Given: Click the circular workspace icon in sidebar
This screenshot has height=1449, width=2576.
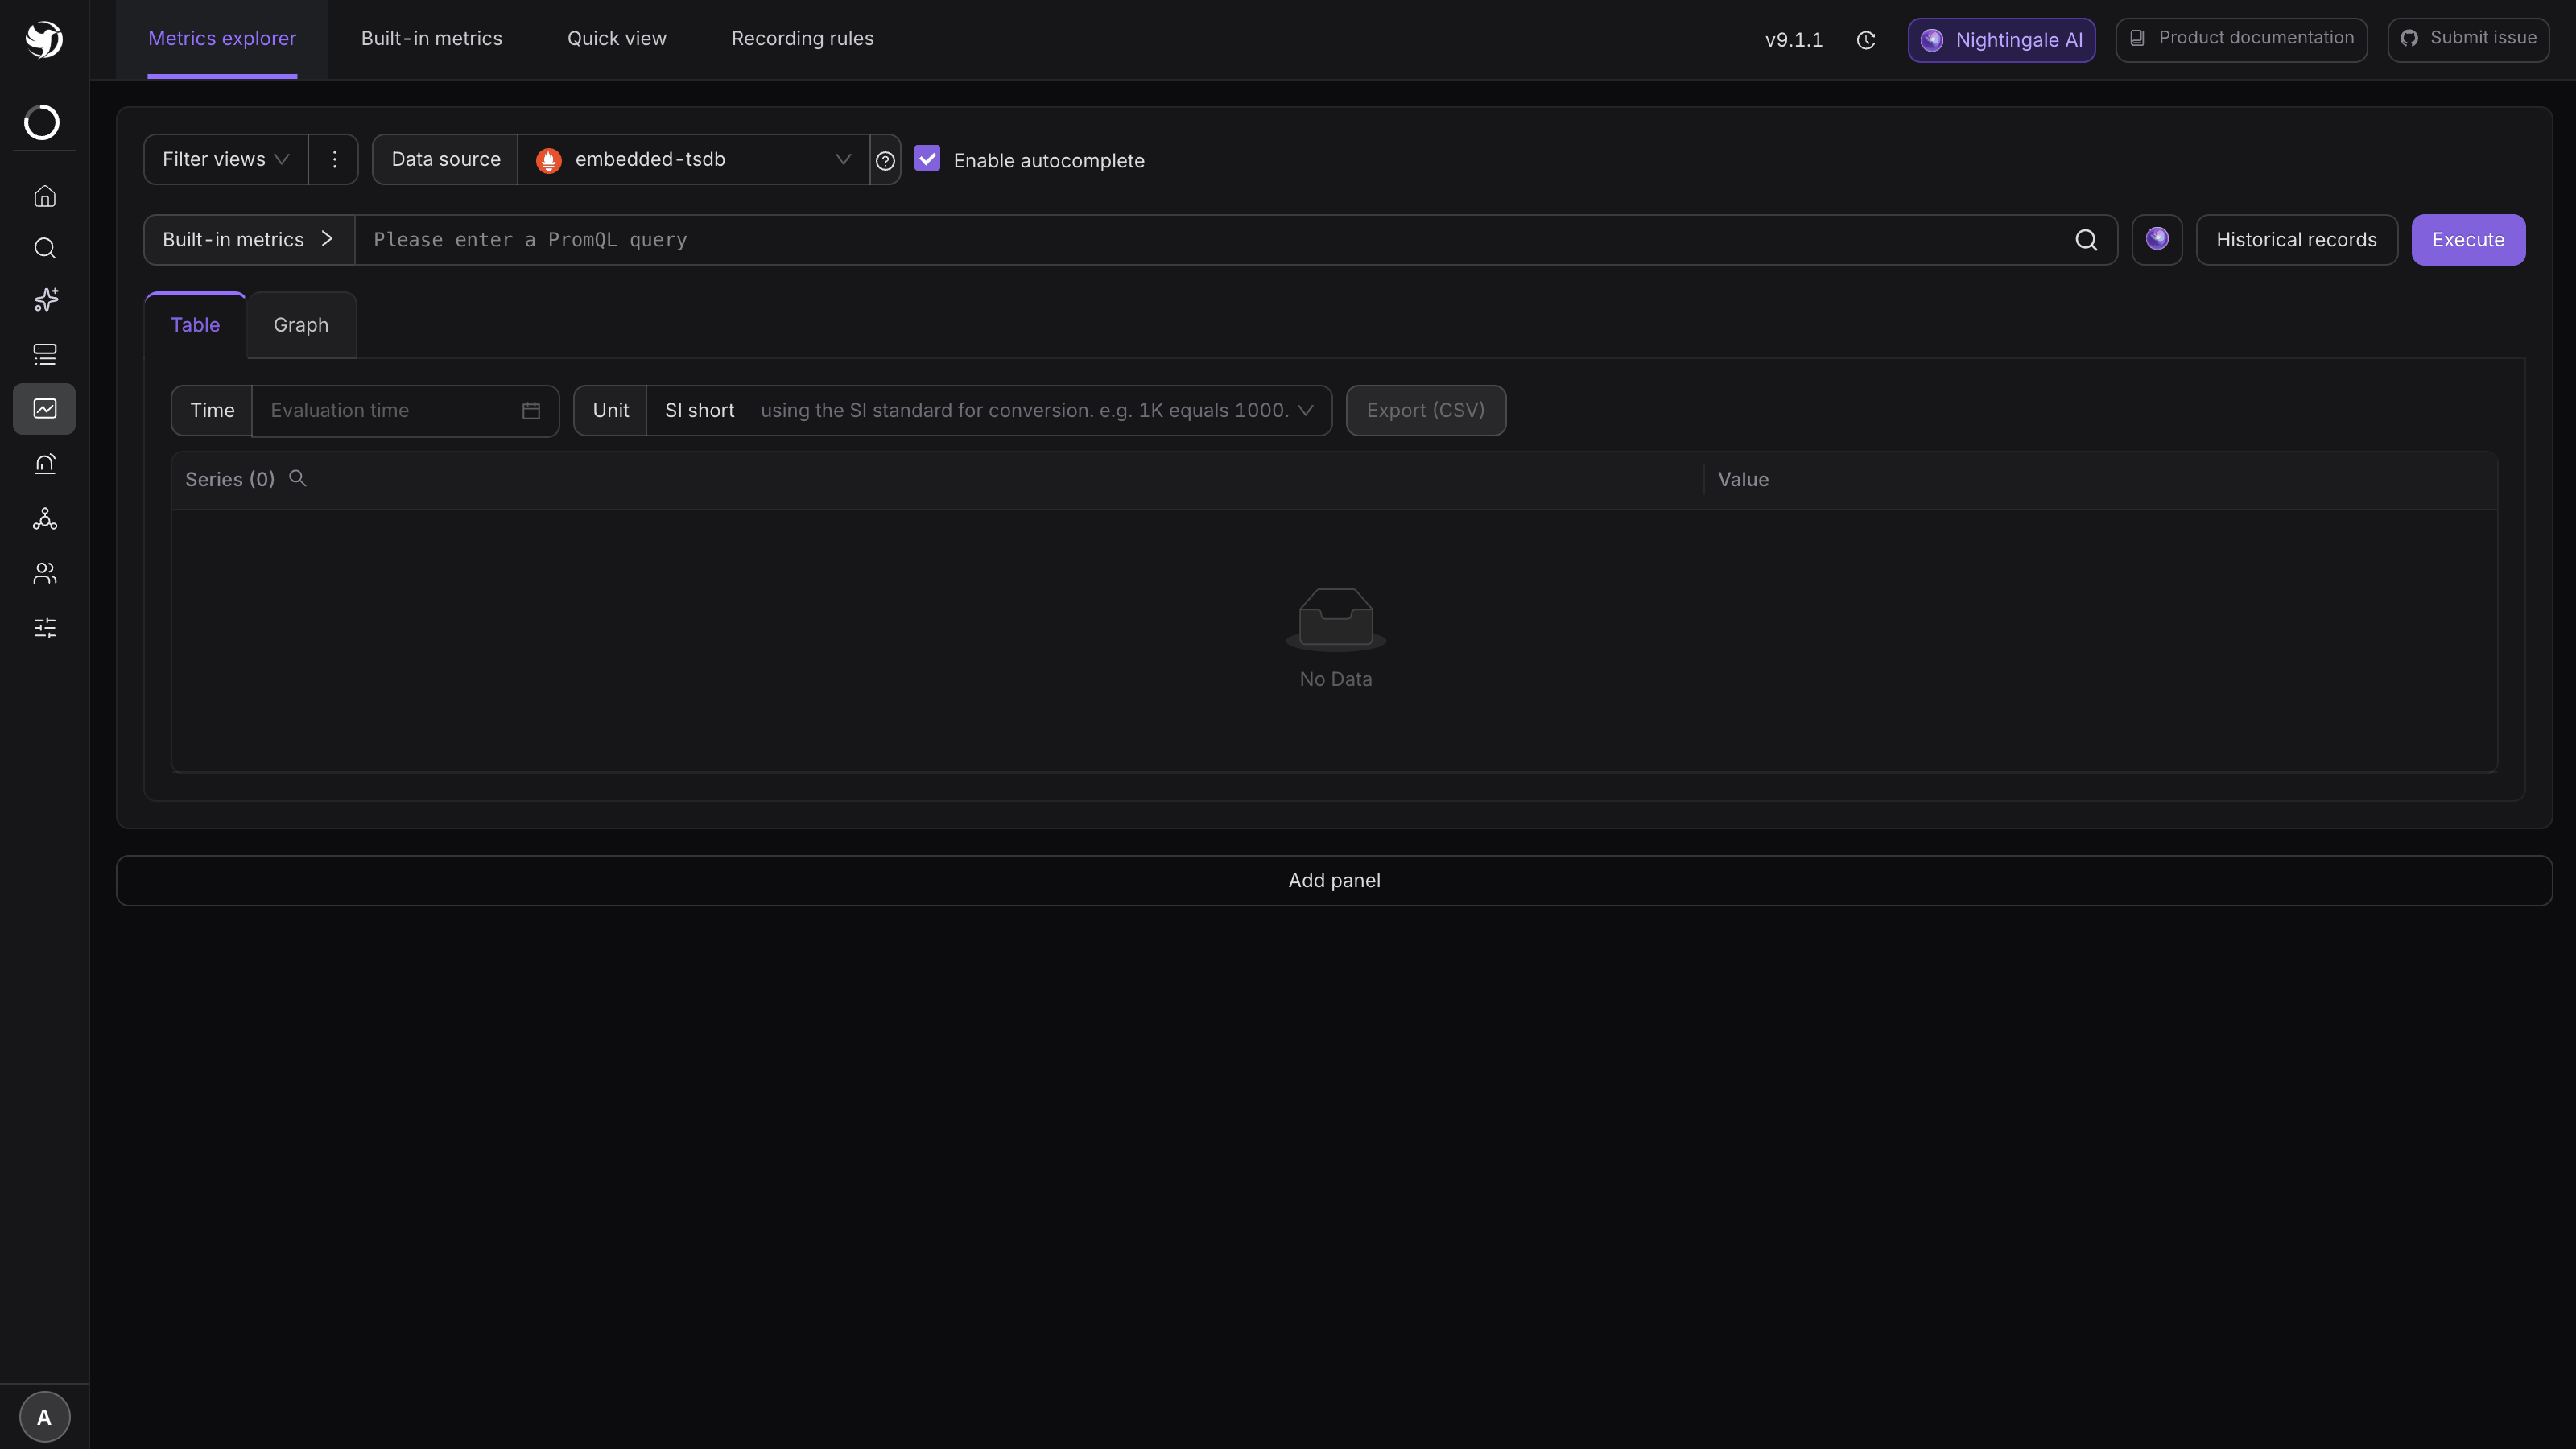Looking at the screenshot, I should (42, 122).
